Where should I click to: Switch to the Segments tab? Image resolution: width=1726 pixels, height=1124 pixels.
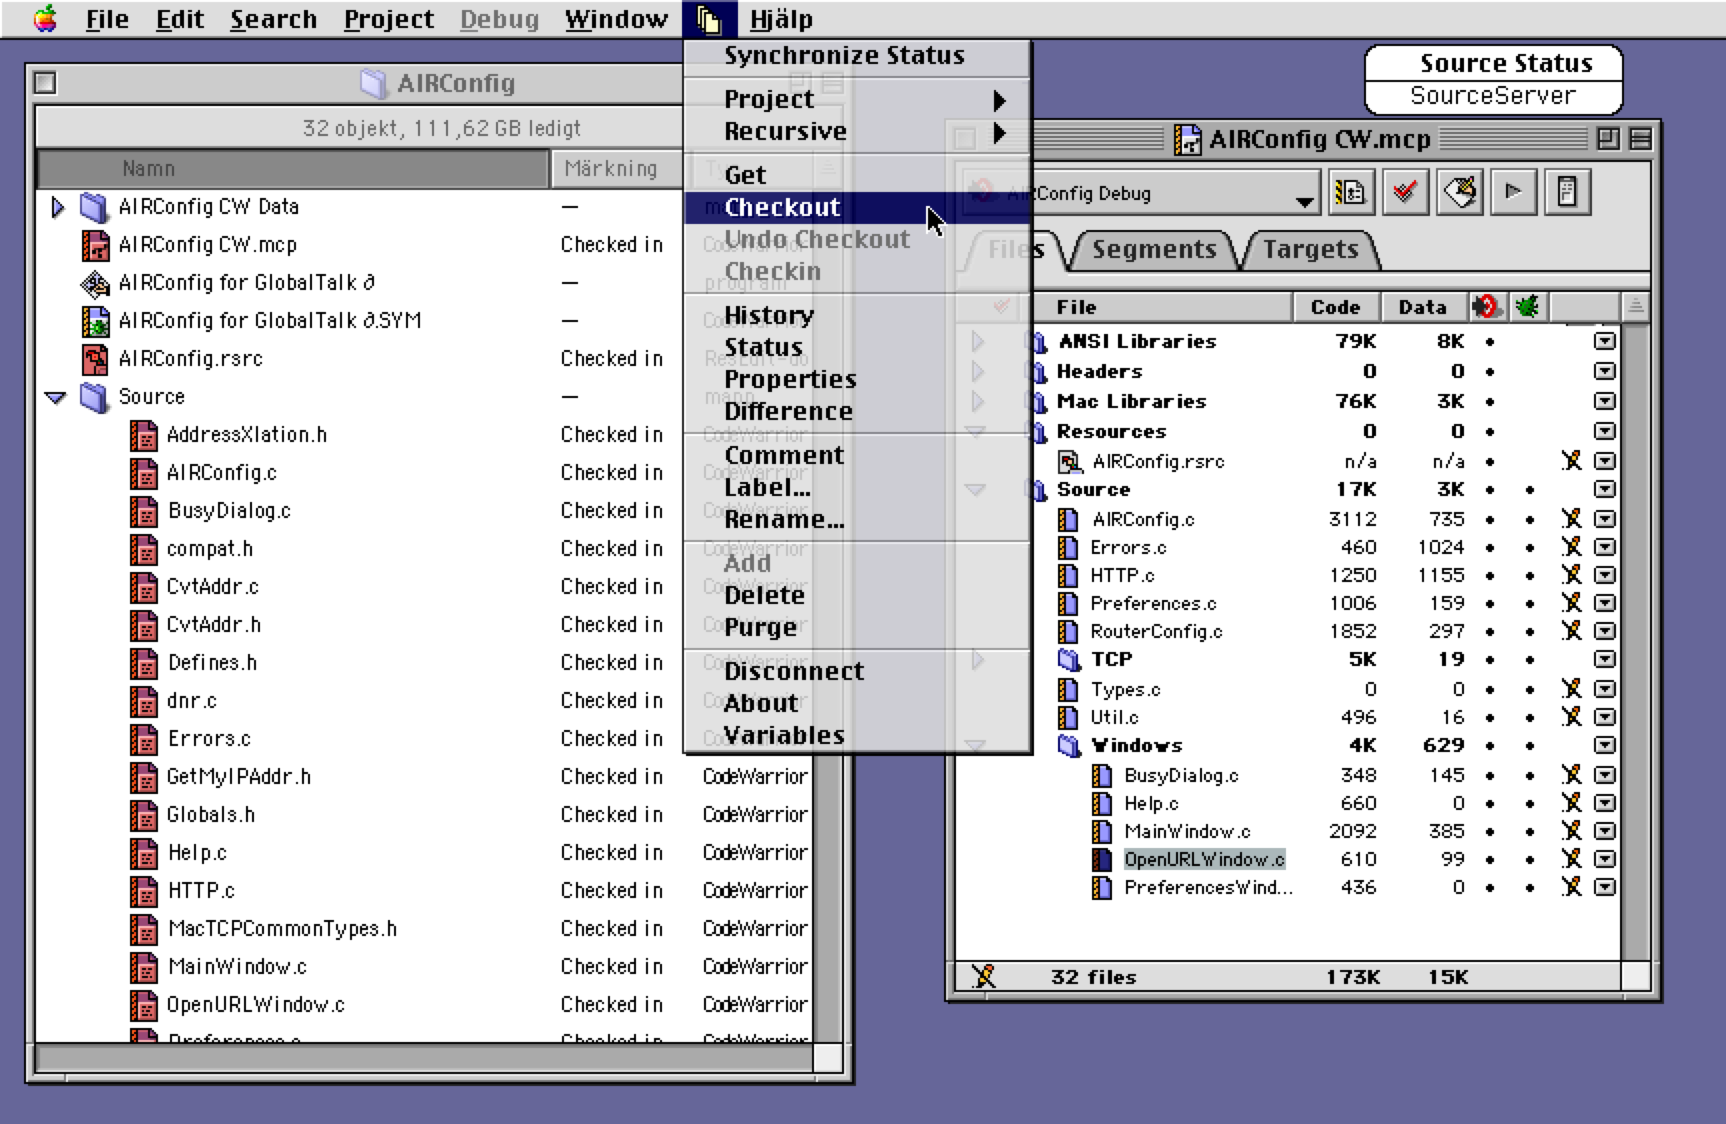tap(1154, 250)
